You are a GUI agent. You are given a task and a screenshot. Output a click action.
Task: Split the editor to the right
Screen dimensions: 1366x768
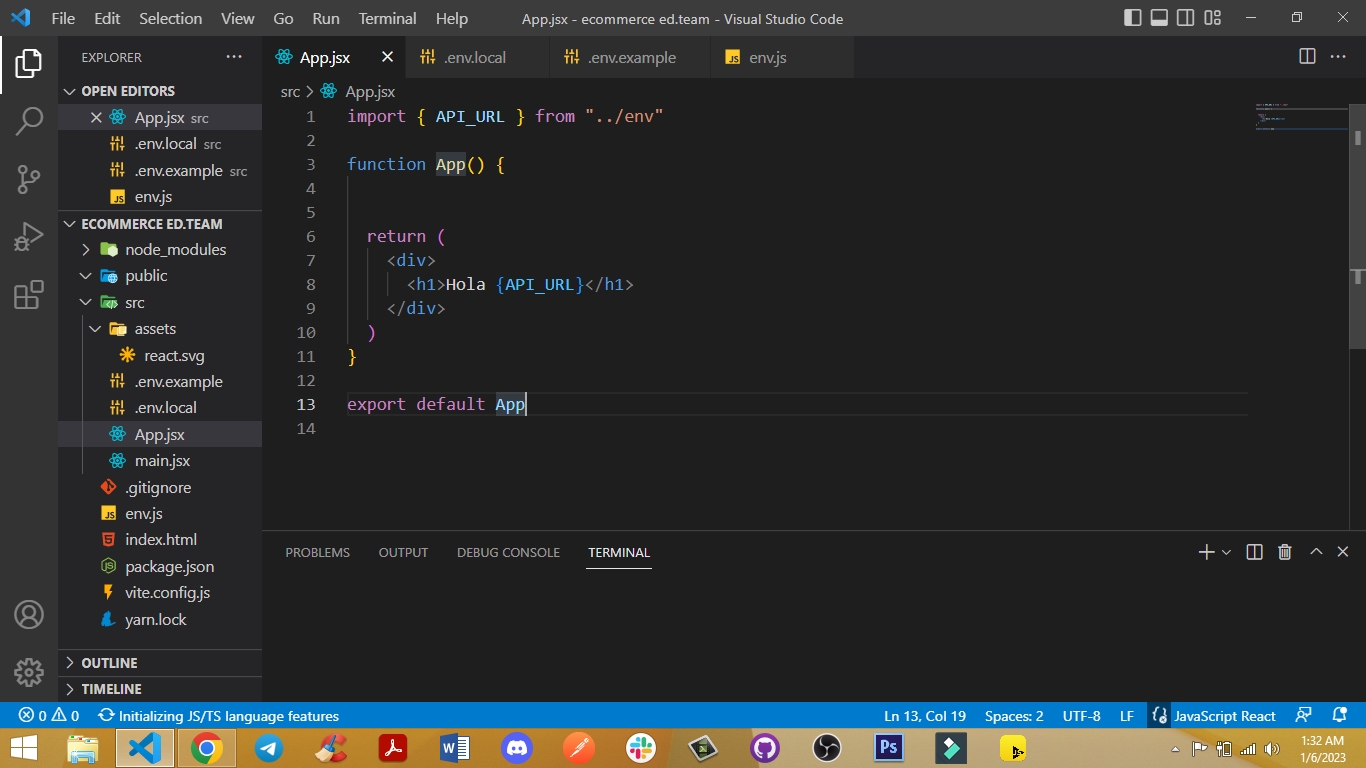coord(1307,57)
